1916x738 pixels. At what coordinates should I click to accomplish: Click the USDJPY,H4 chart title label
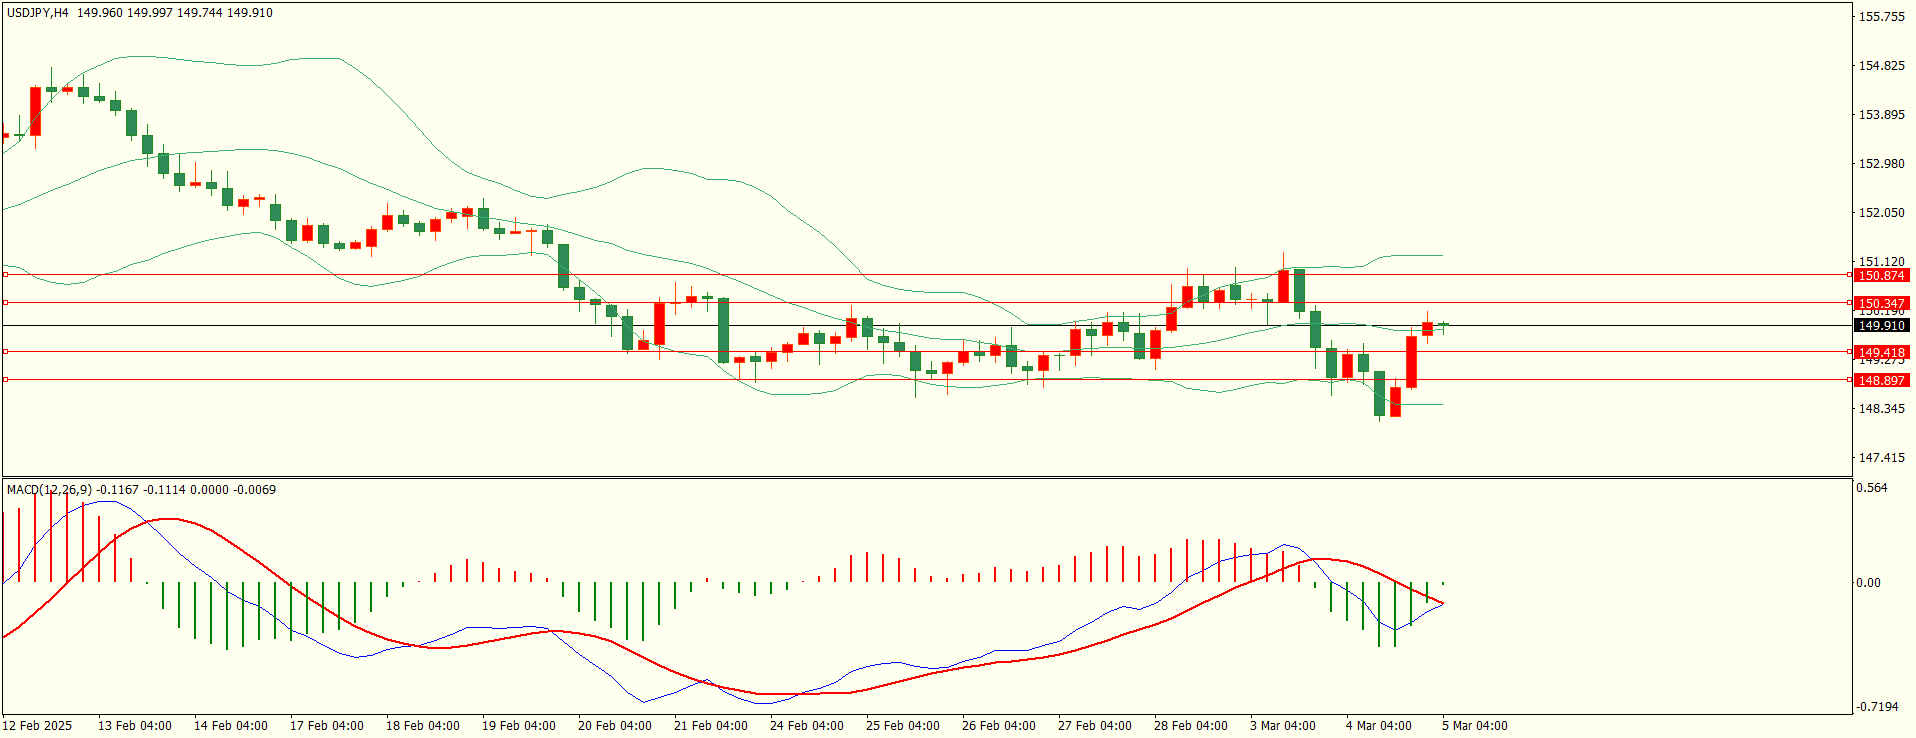tap(38, 13)
